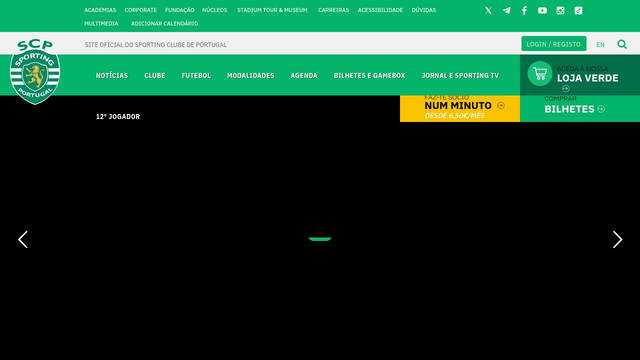Open the 12º Jogador menu item
This screenshot has width=640, height=360.
pos(118,117)
